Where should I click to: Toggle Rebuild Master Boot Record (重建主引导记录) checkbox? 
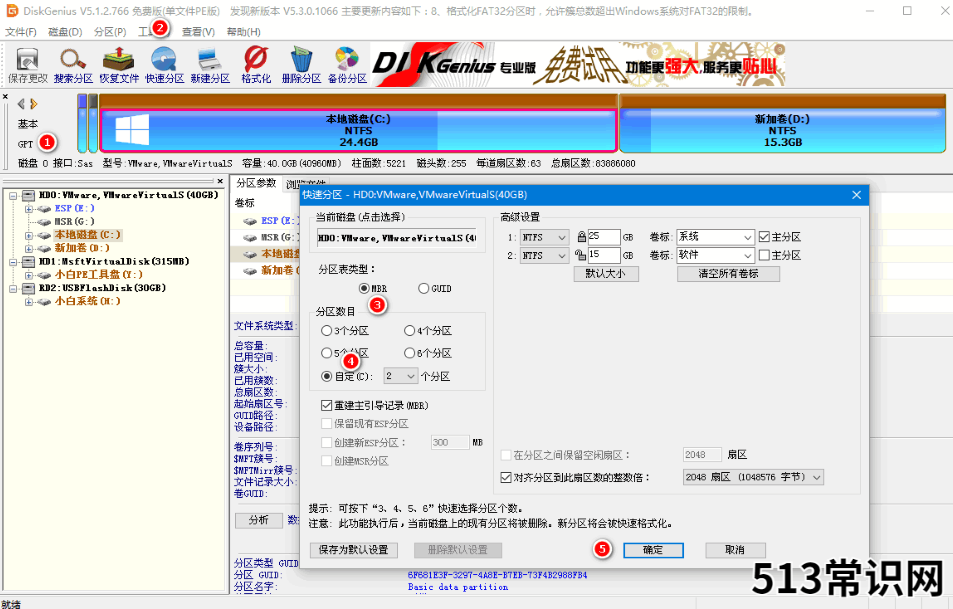(326, 405)
